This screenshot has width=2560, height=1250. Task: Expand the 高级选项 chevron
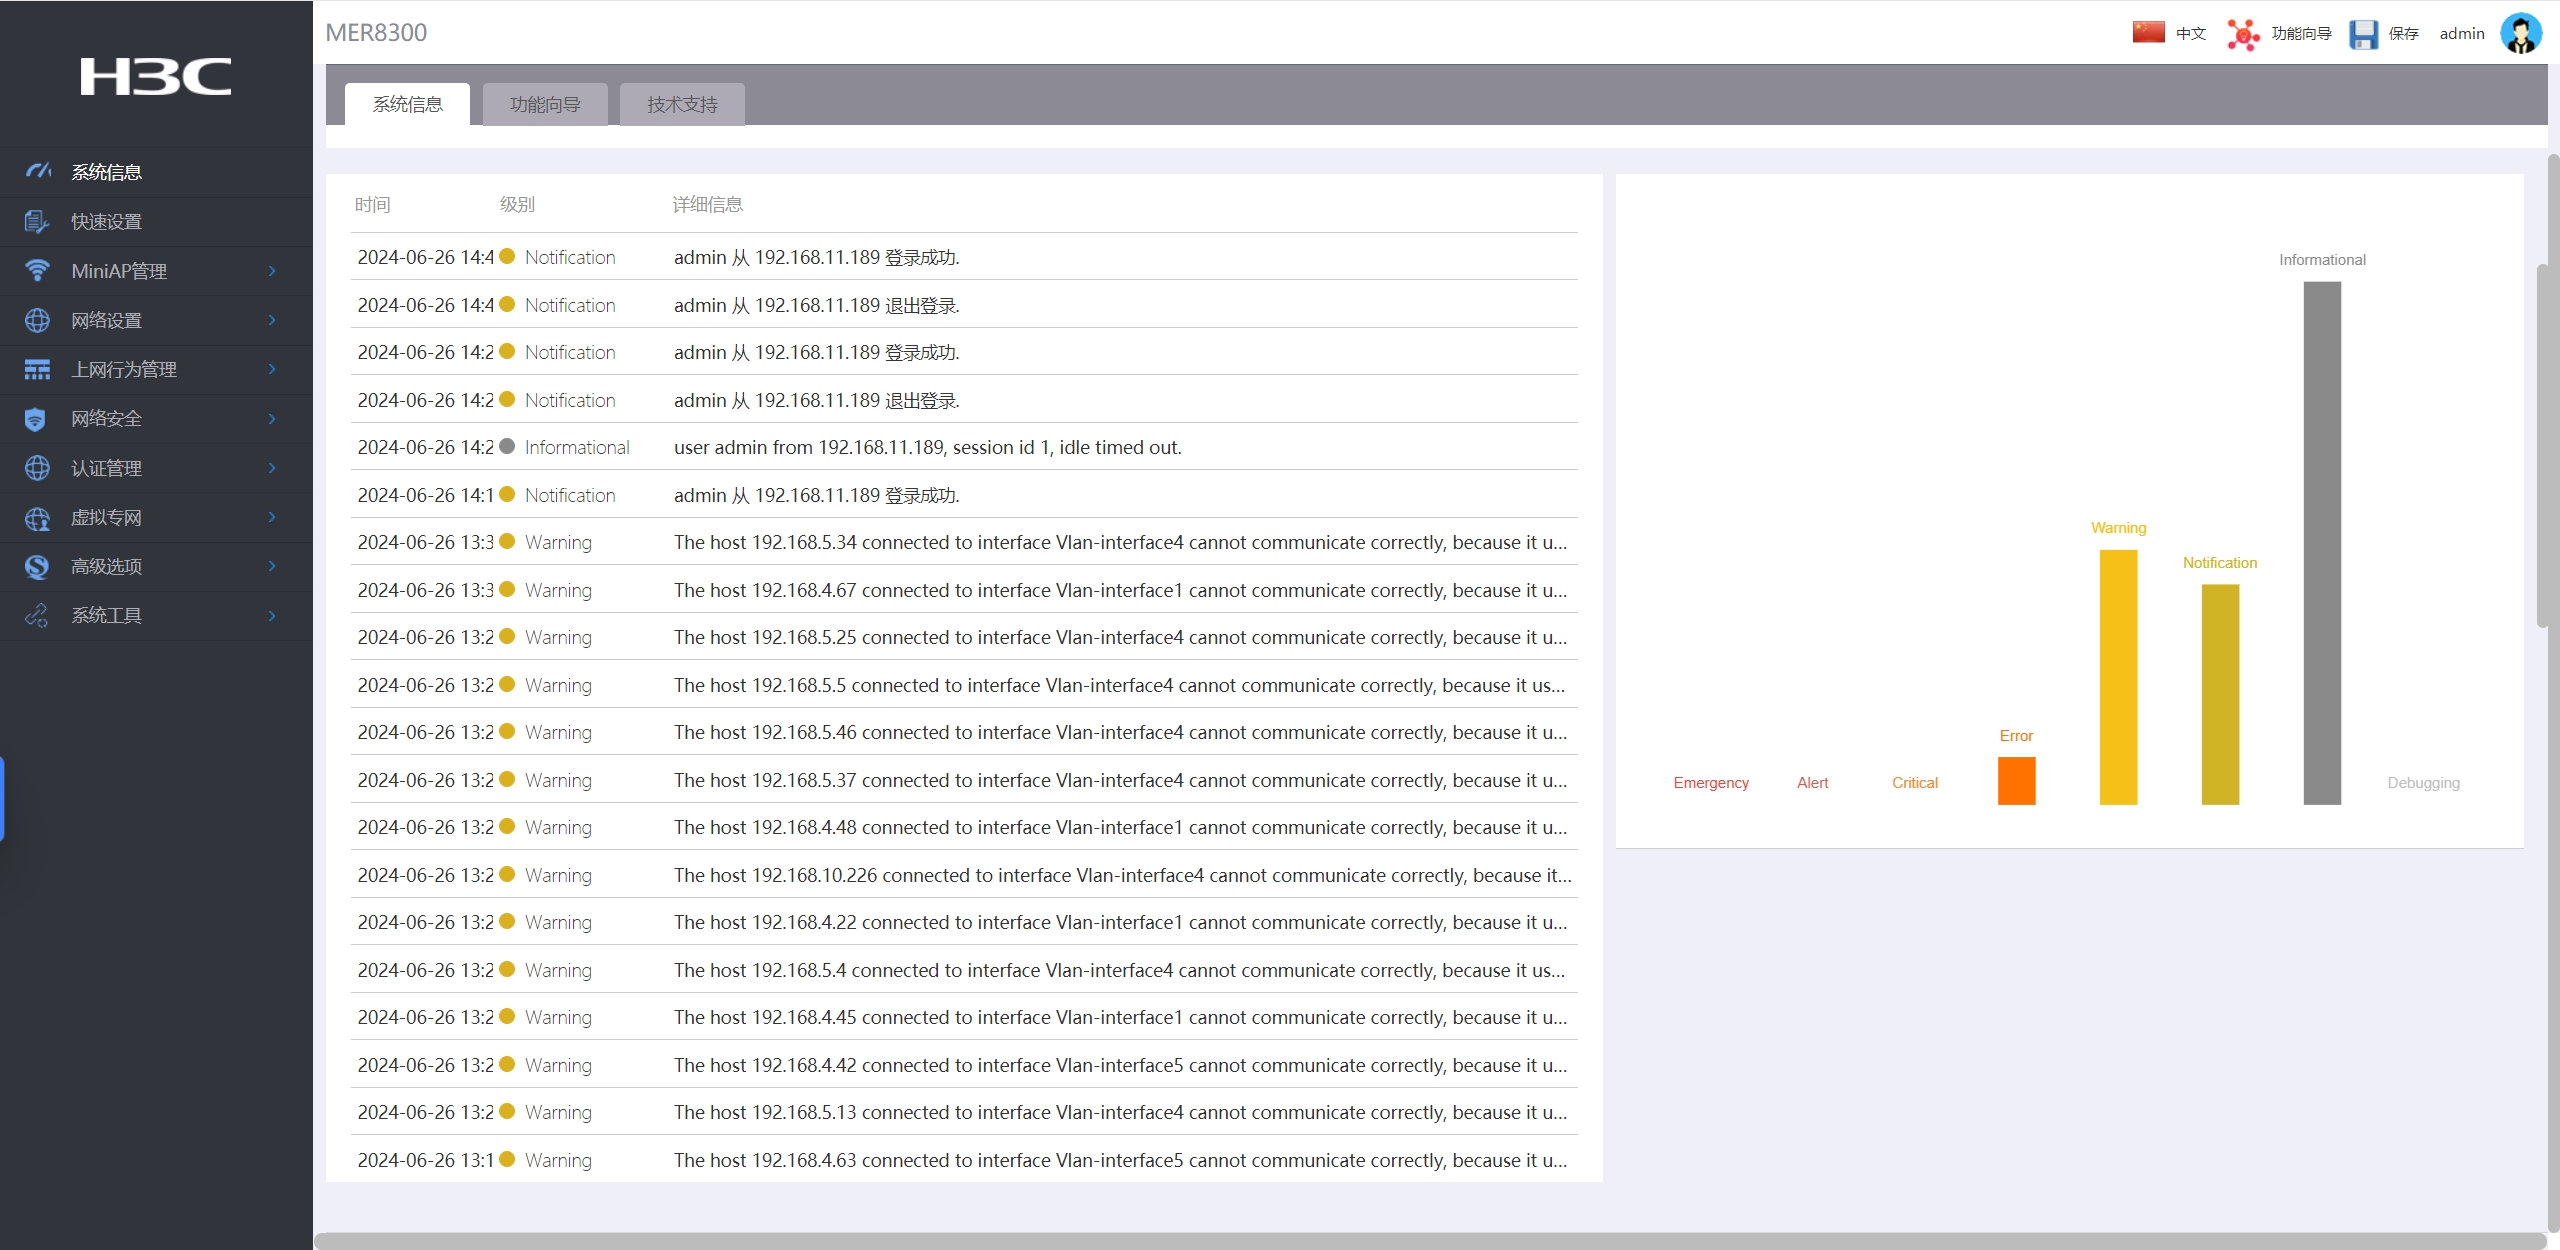pos(272,566)
